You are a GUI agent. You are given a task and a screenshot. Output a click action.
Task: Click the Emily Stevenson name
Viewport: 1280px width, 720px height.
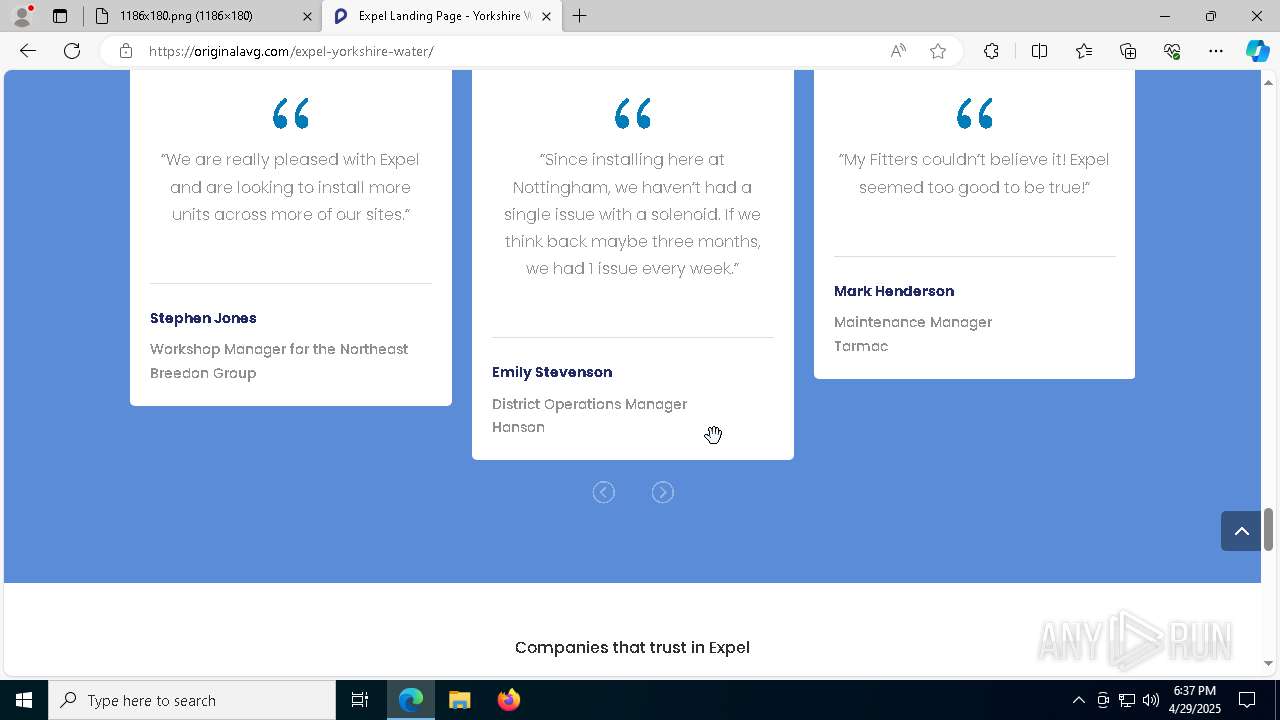coord(552,372)
